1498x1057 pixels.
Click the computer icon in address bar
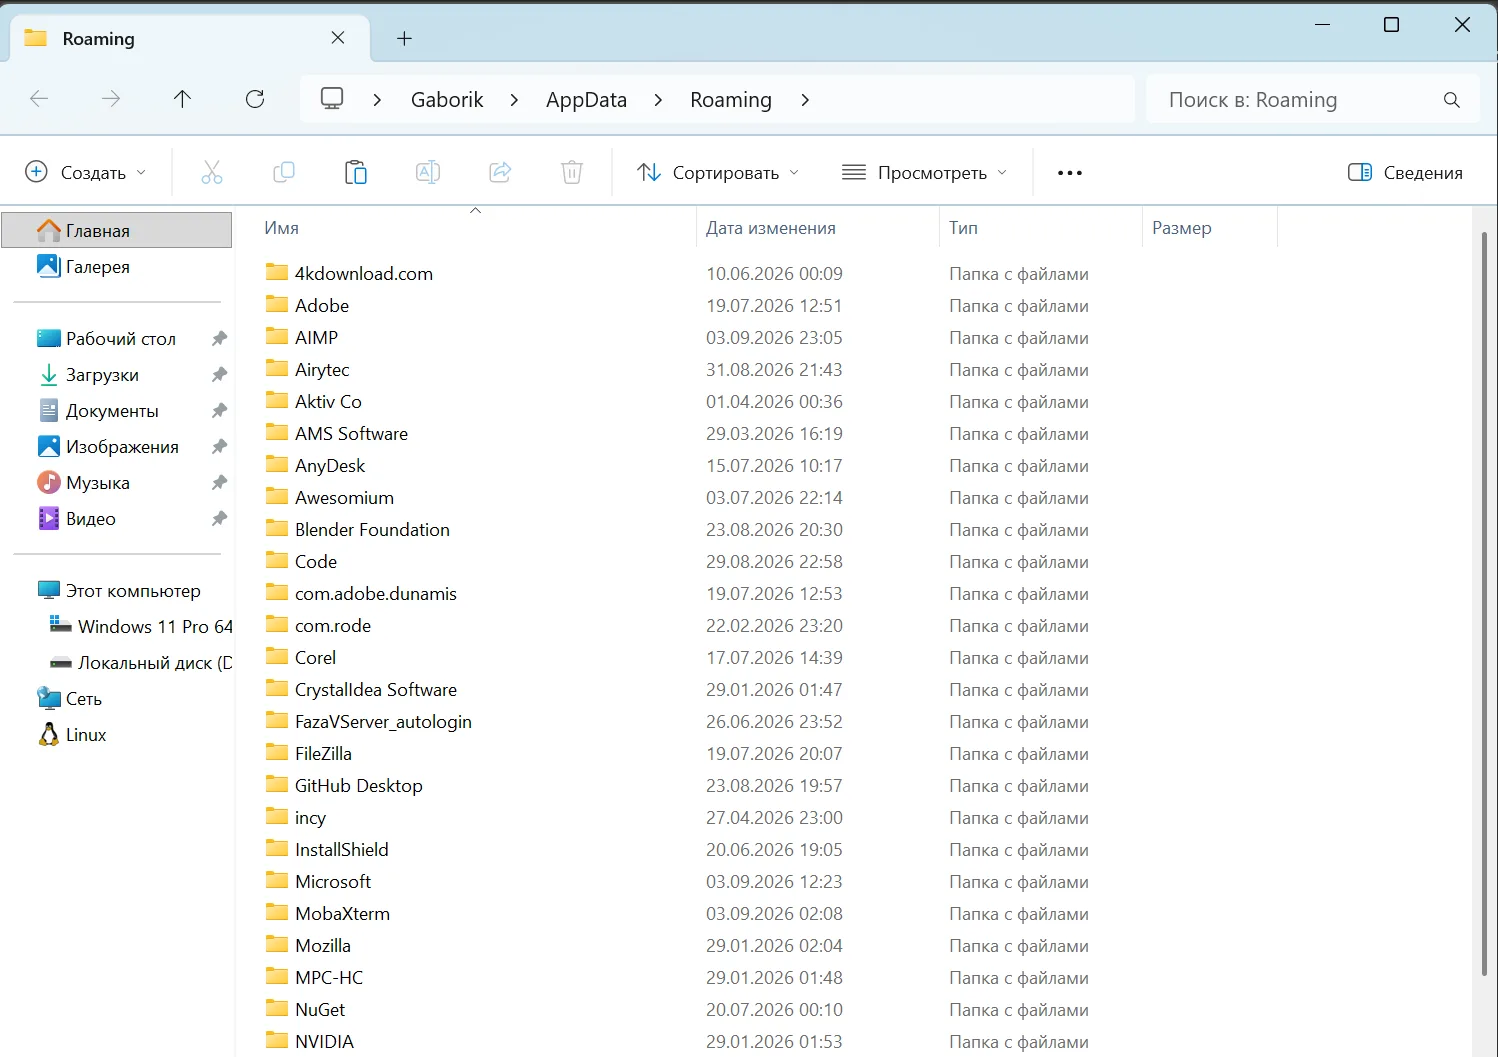(332, 99)
